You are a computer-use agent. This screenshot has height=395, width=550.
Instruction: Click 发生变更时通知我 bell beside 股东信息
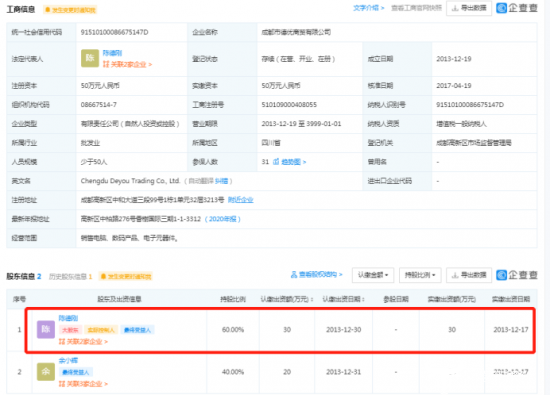pyautogui.click(x=126, y=276)
